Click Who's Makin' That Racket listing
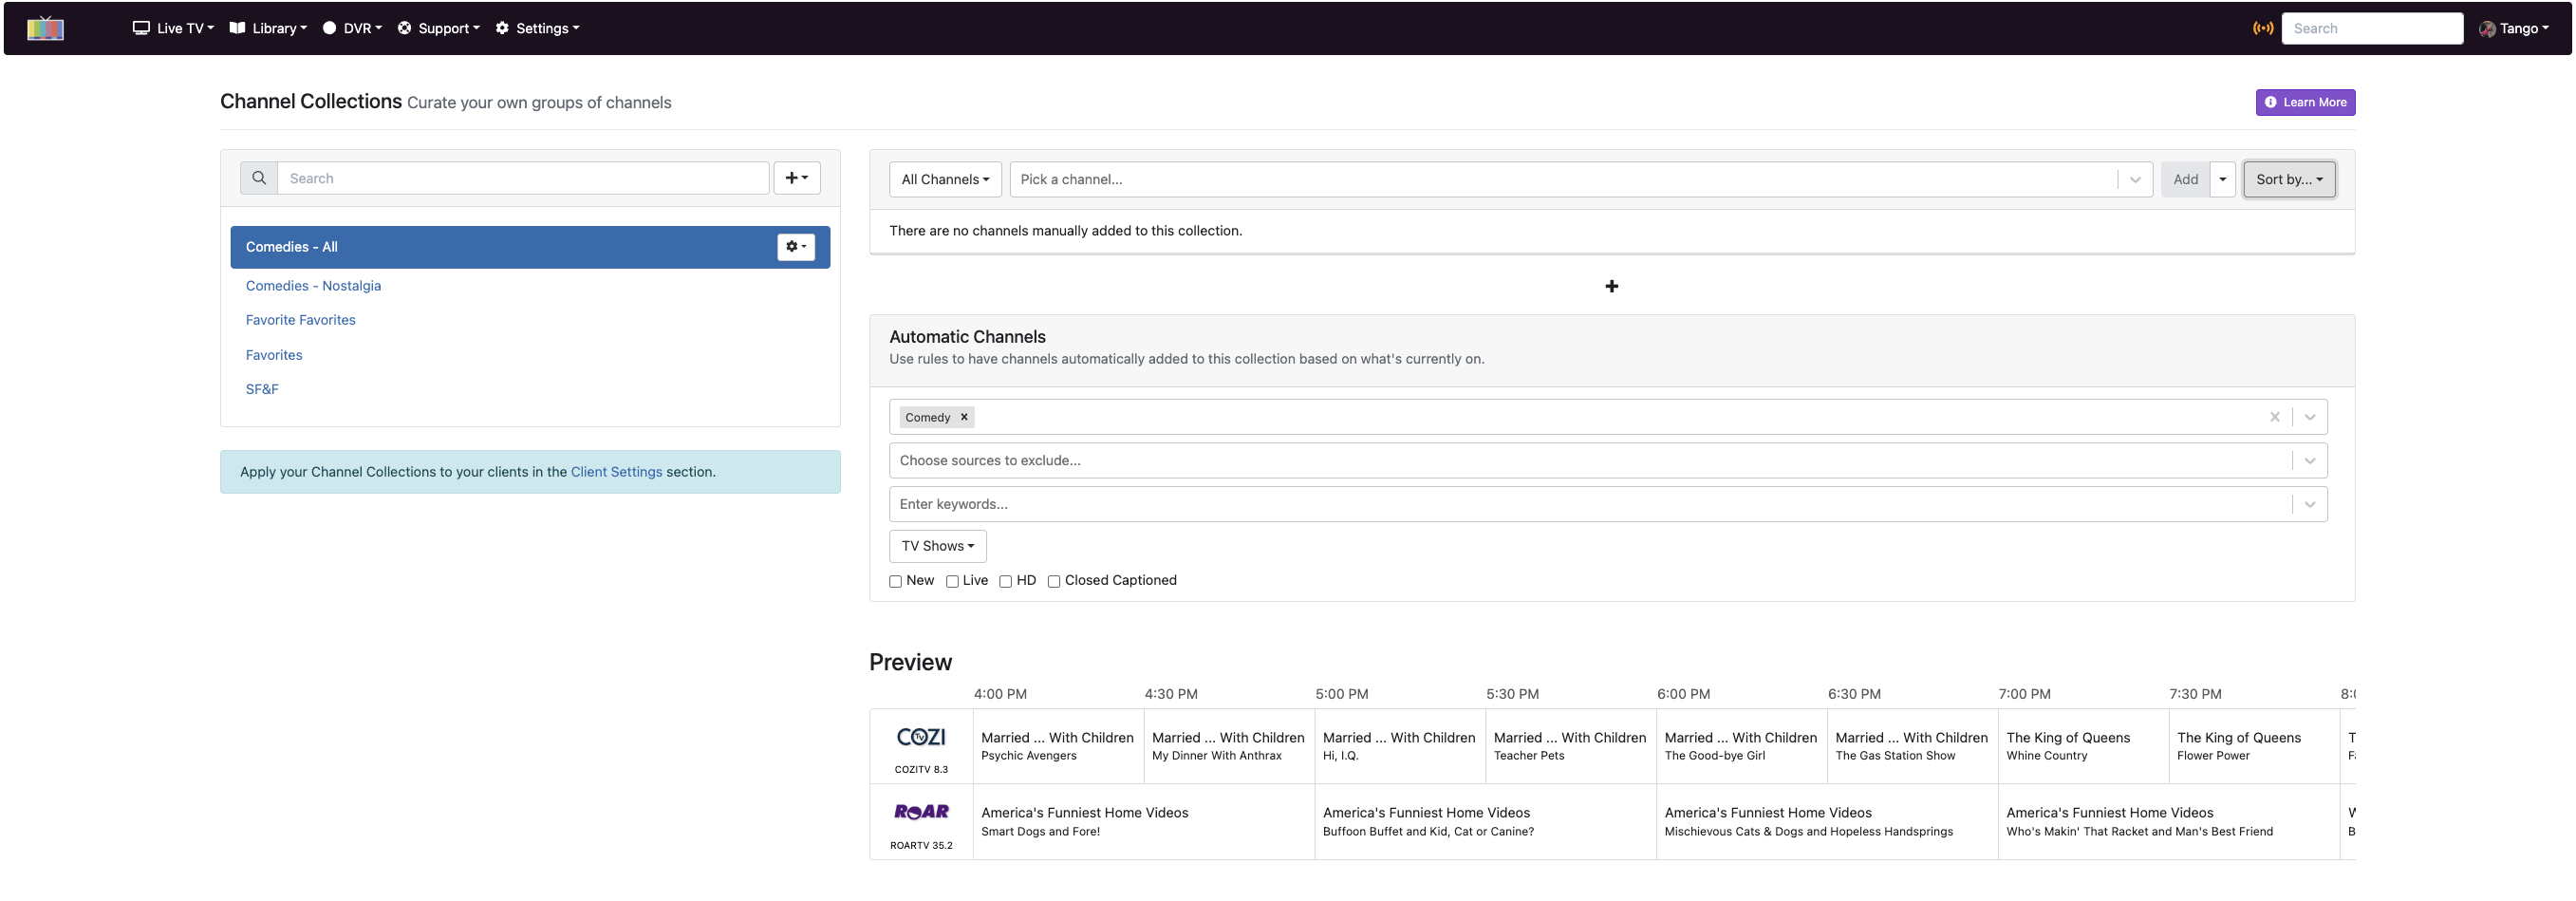The image size is (2576, 901). point(2169,822)
